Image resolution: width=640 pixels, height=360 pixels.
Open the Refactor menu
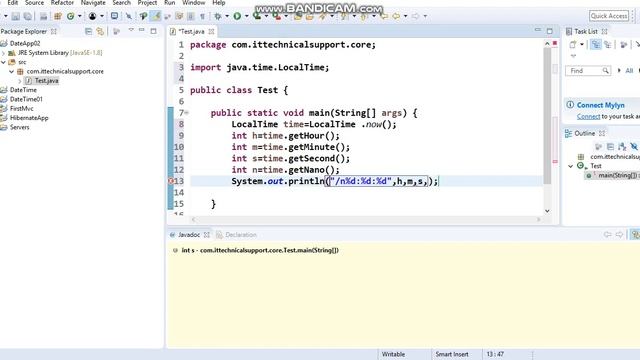click(x=62, y=3)
